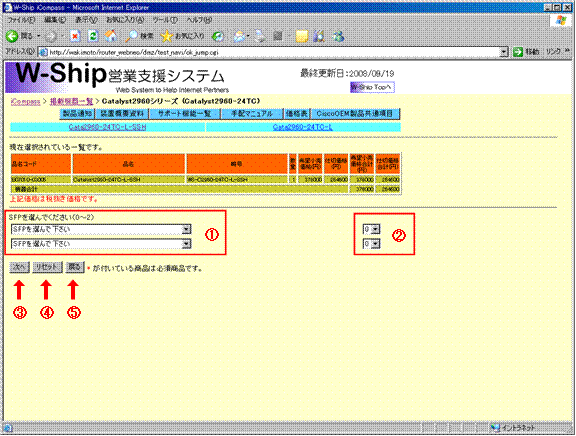
Task: Open the ファイル(F) menu
Action: tap(22, 20)
